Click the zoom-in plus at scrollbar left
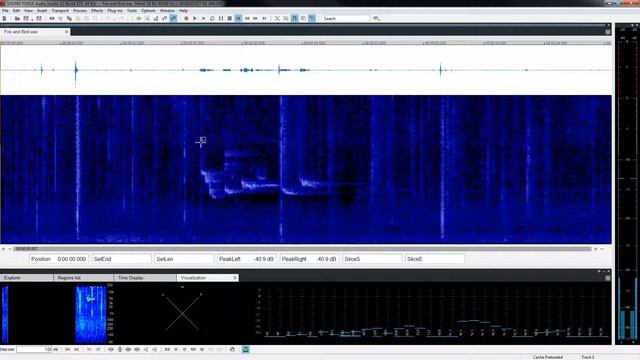Image resolution: width=640 pixels, height=360 pixels. tap(3, 249)
